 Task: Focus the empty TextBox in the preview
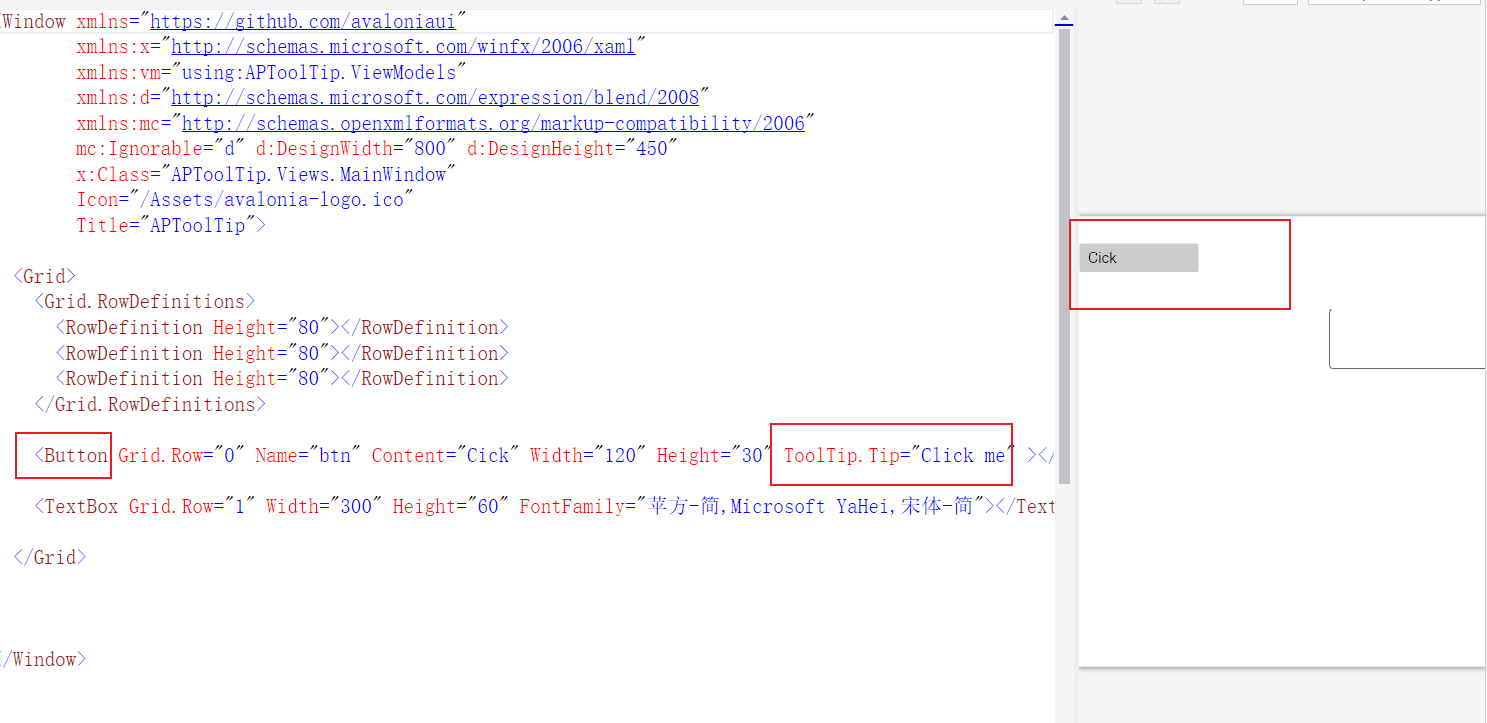tap(1407, 339)
